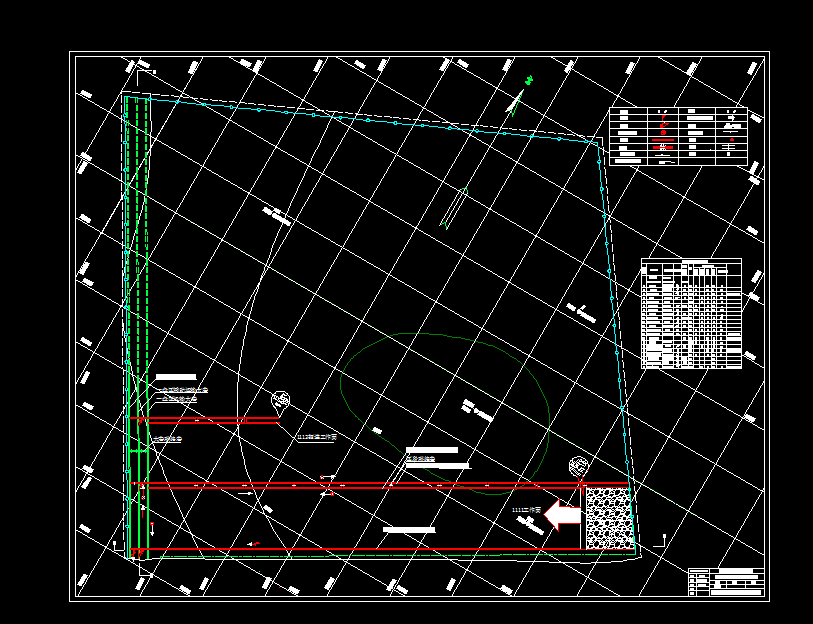813x624 pixels.
Task: Click the stone-hatched rectangle beside the white arrow
Action: pyautogui.click(x=610, y=518)
